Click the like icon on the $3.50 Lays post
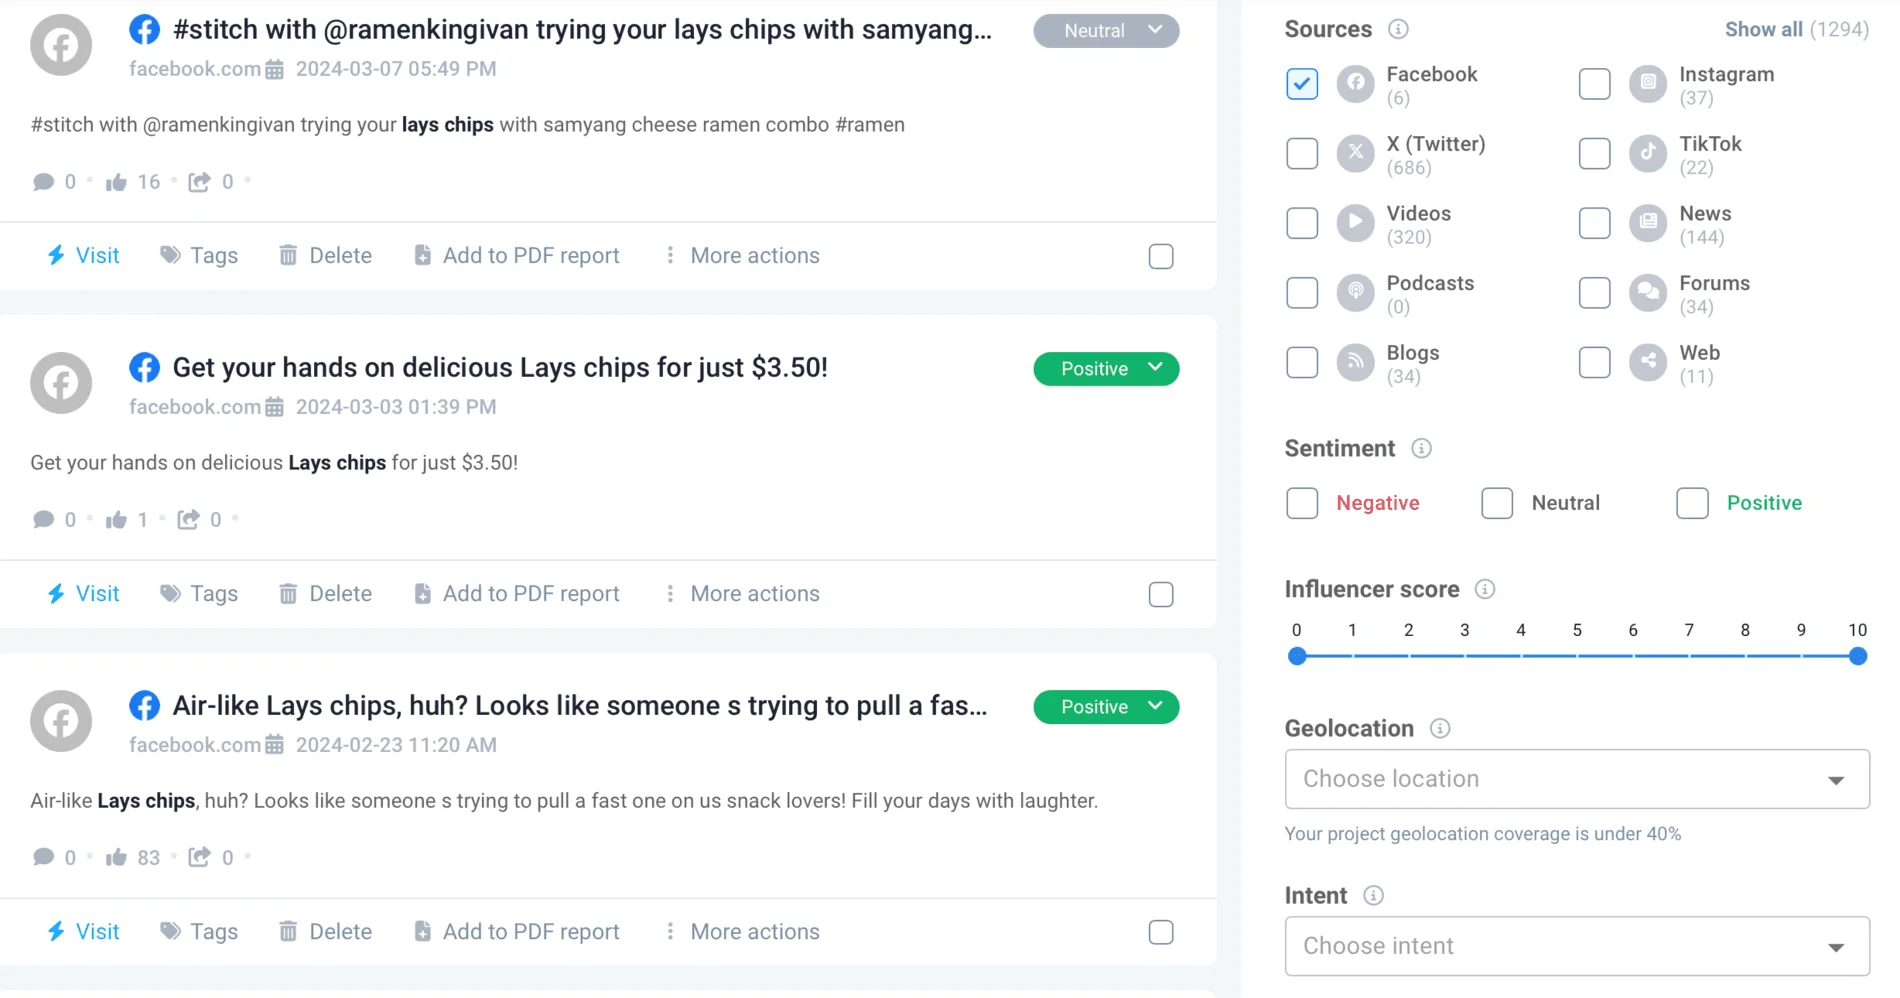This screenshot has height=998, width=1900. [116, 519]
